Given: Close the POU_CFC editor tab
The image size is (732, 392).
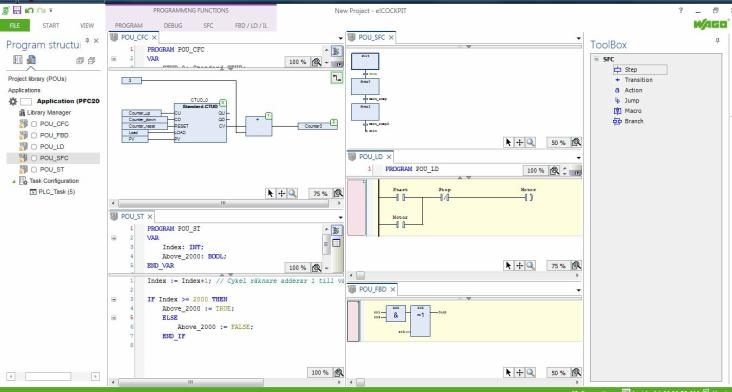Looking at the screenshot, I should [154, 37].
